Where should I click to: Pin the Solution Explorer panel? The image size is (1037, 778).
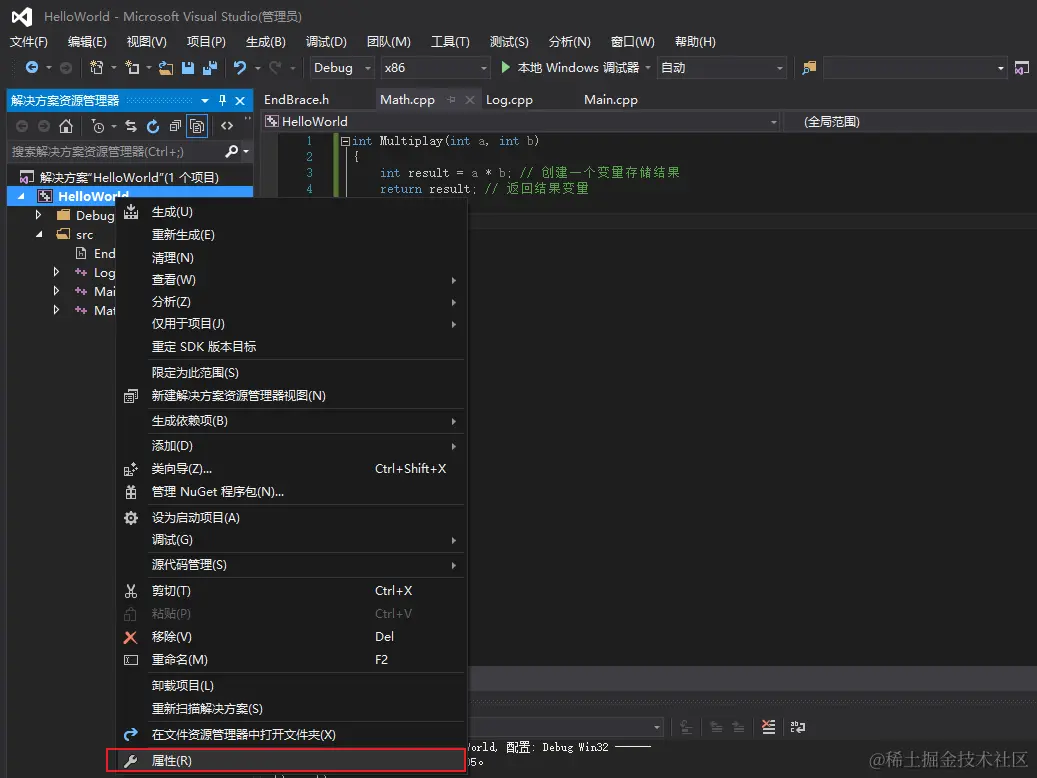tap(222, 101)
